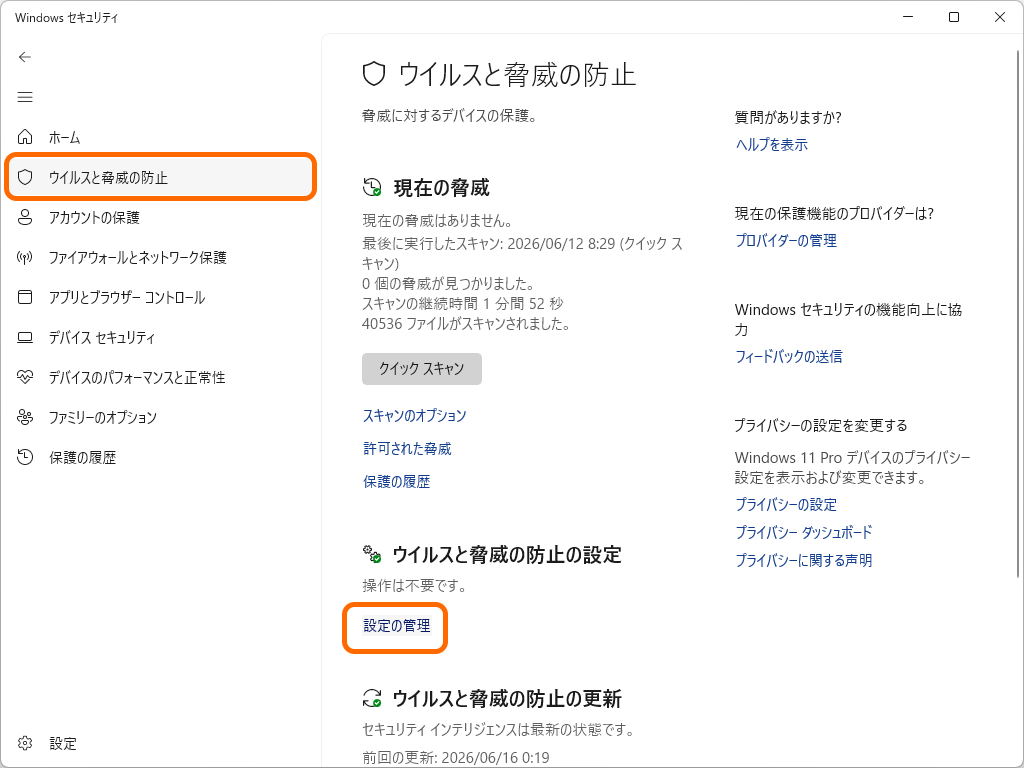The width and height of the screenshot is (1024, 768).
Task: Open 設定 at sidebar bottom
Action: 160,743
